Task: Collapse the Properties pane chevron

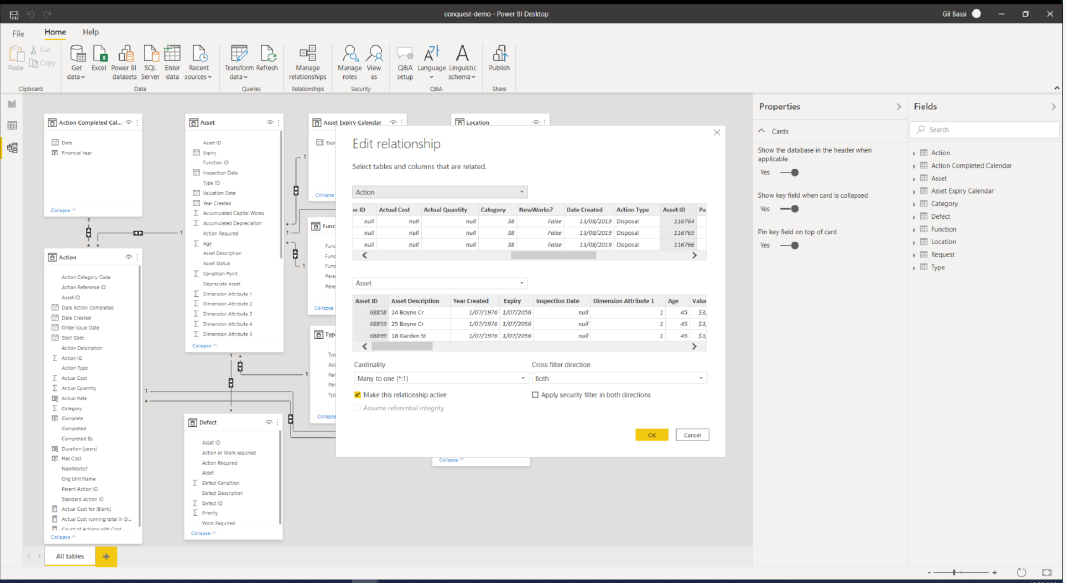Action: pos(899,107)
